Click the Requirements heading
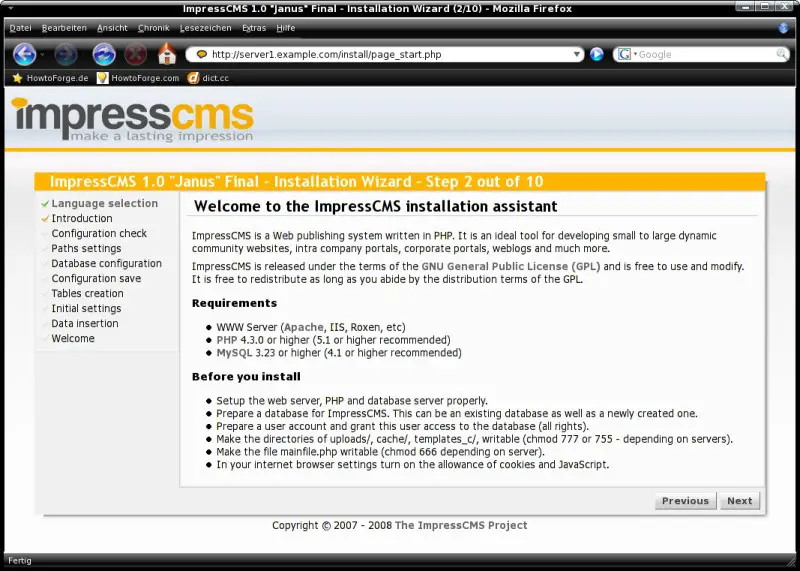 tap(234, 303)
